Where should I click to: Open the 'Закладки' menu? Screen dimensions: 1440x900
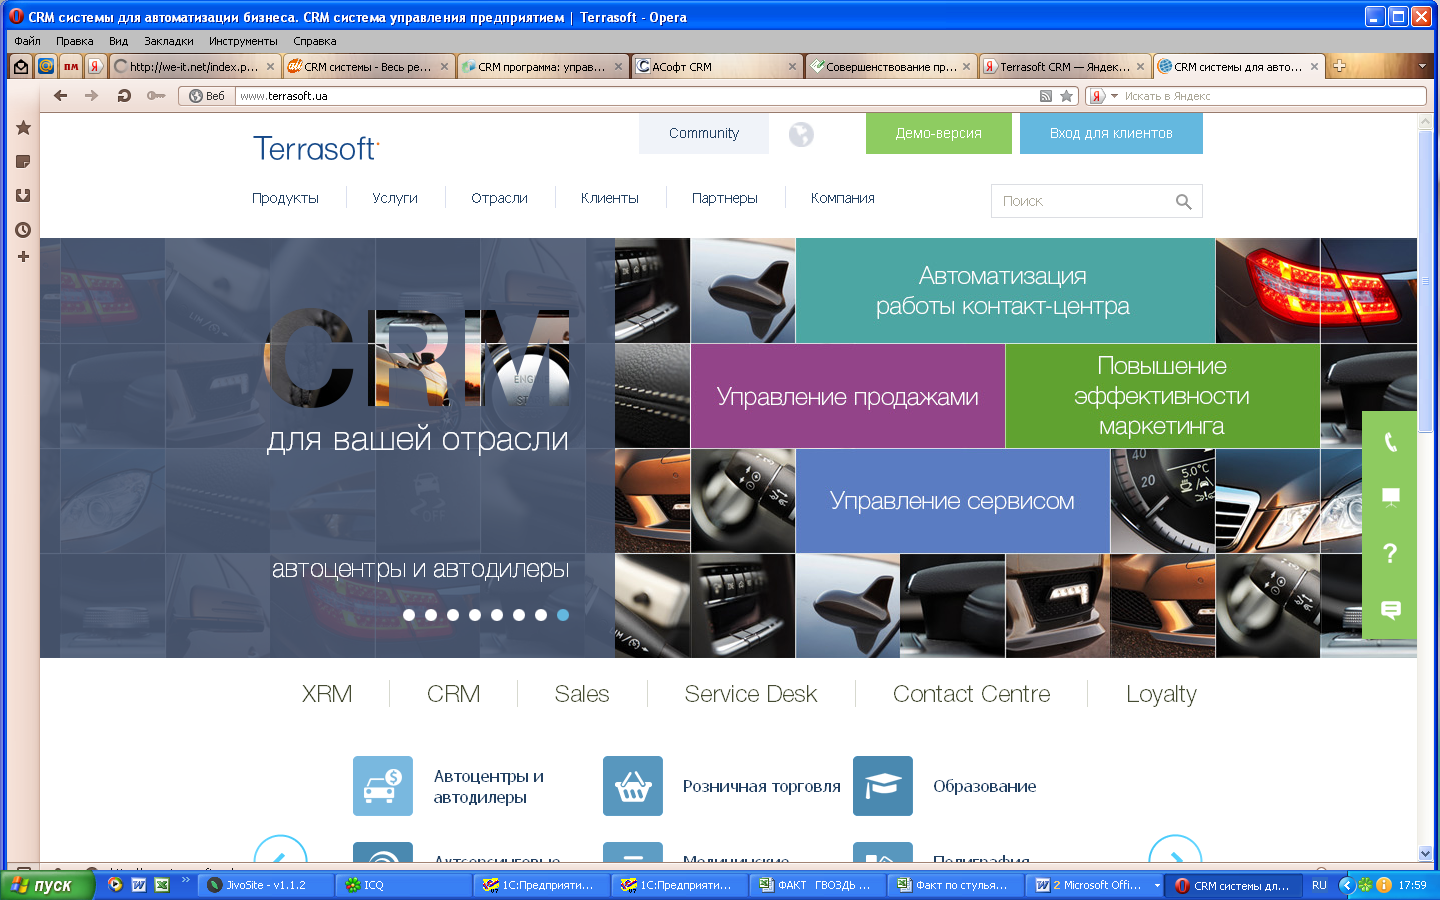[x=168, y=41]
